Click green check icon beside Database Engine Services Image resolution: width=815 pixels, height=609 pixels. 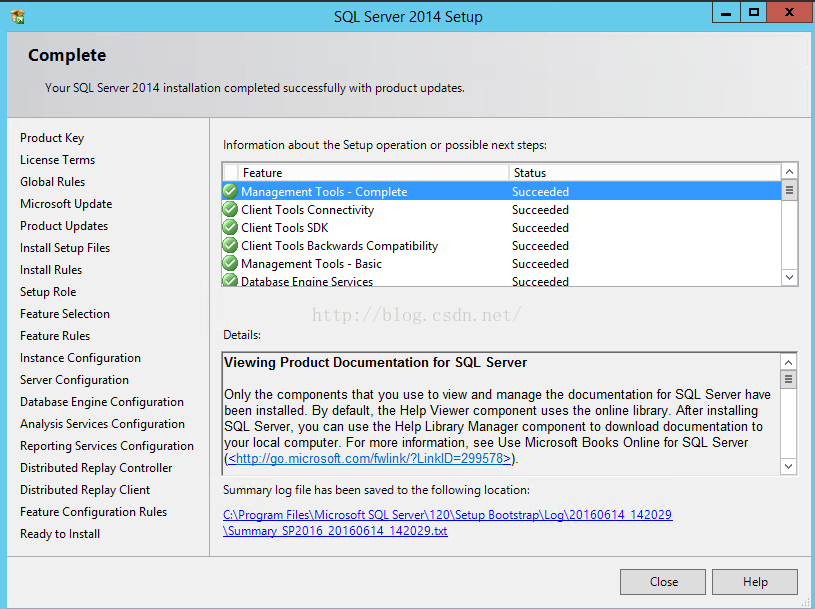[x=230, y=280]
